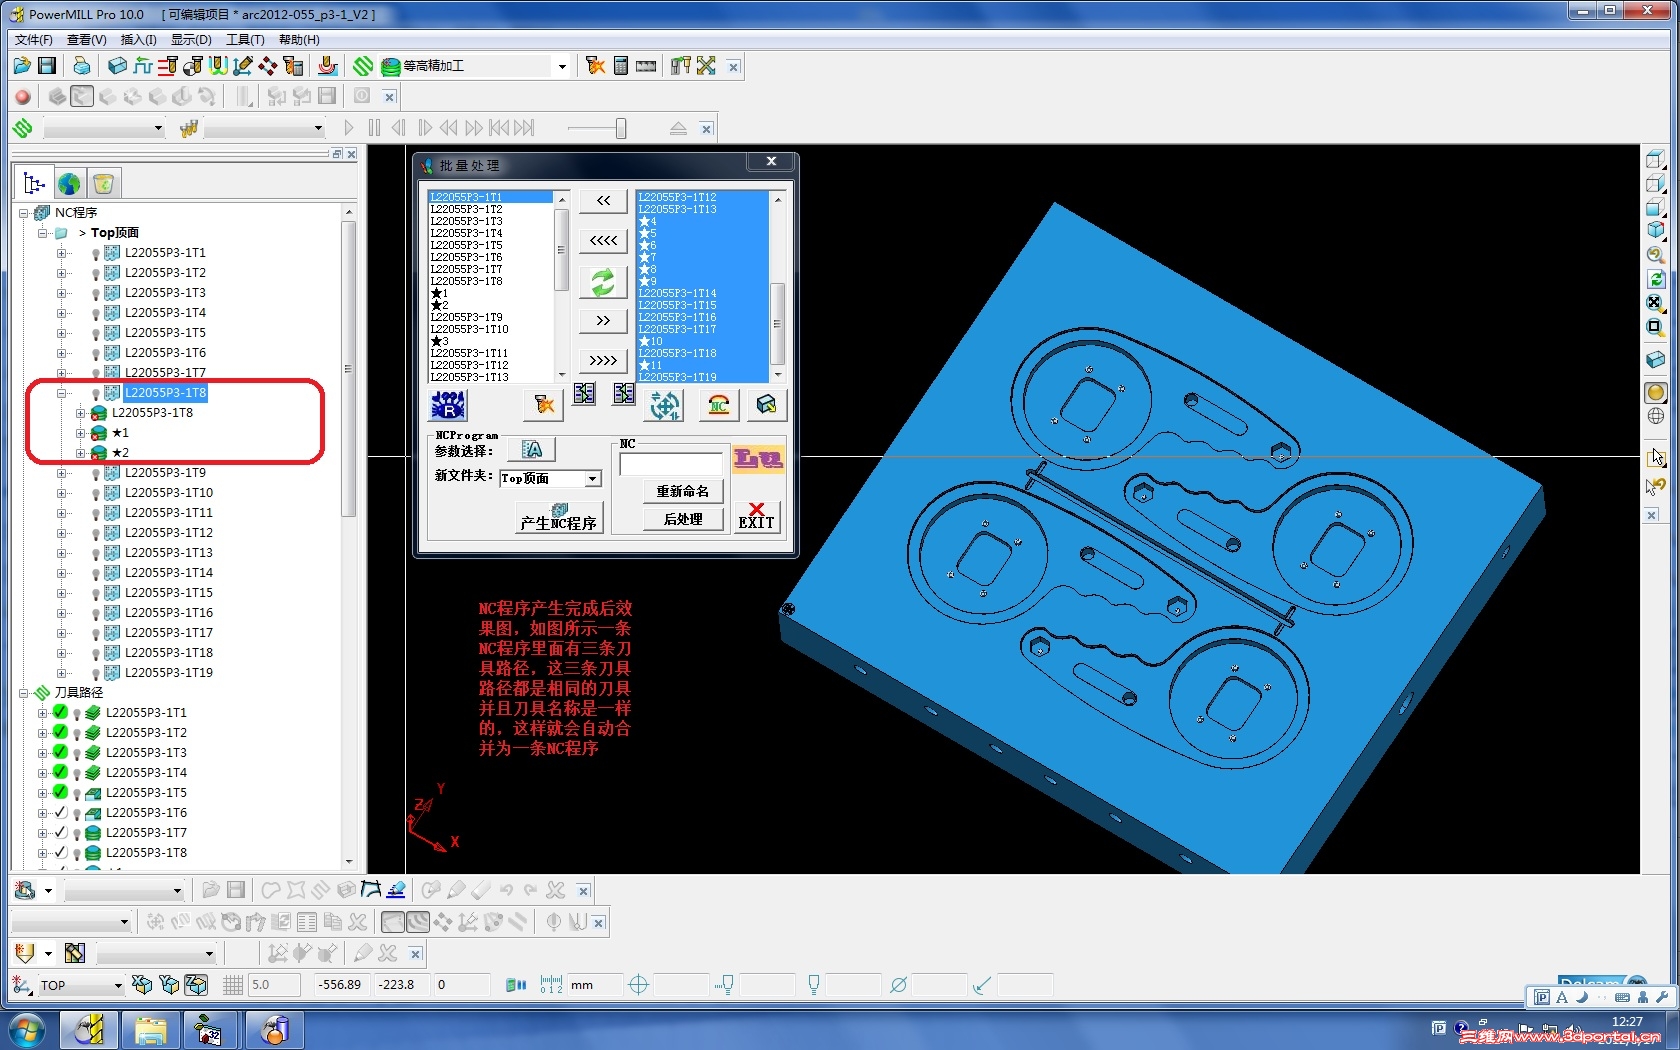1680x1050 pixels.
Task: Open the feeds and speeds icon
Action: point(143,66)
